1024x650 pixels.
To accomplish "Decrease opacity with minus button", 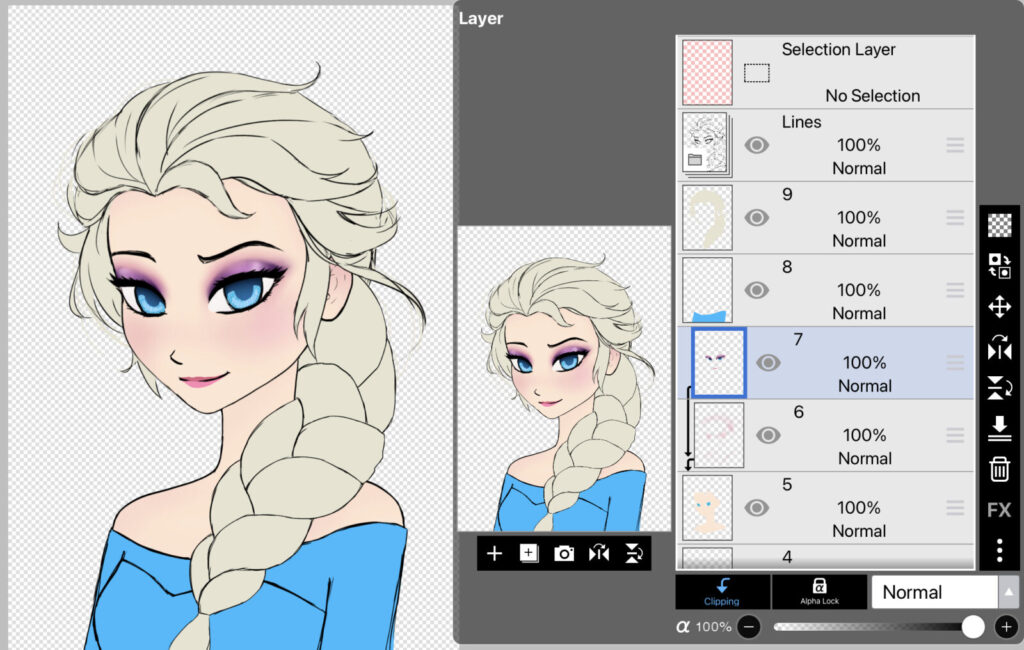I will tap(749, 627).
